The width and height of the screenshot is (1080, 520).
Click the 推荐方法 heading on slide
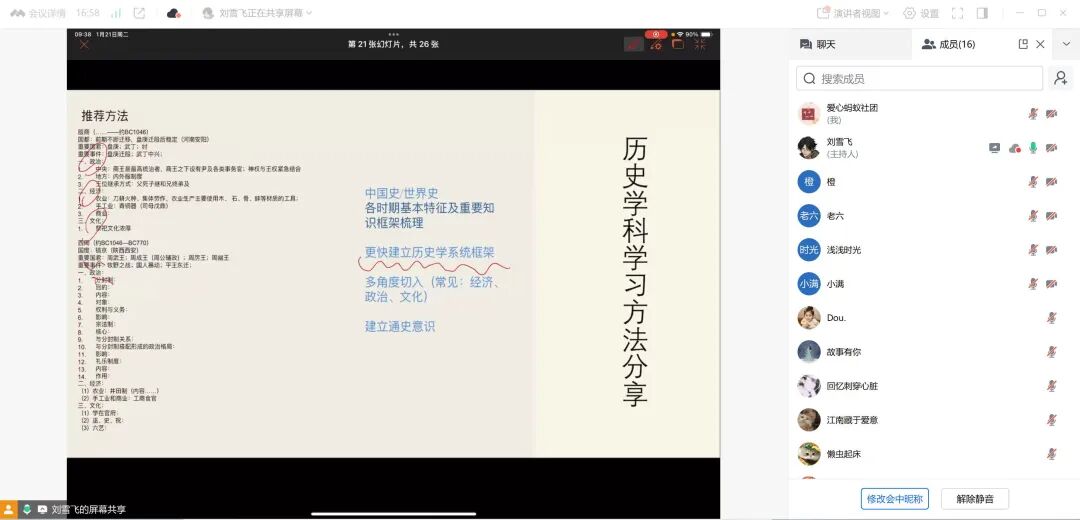pyautogui.click(x=105, y=116)
